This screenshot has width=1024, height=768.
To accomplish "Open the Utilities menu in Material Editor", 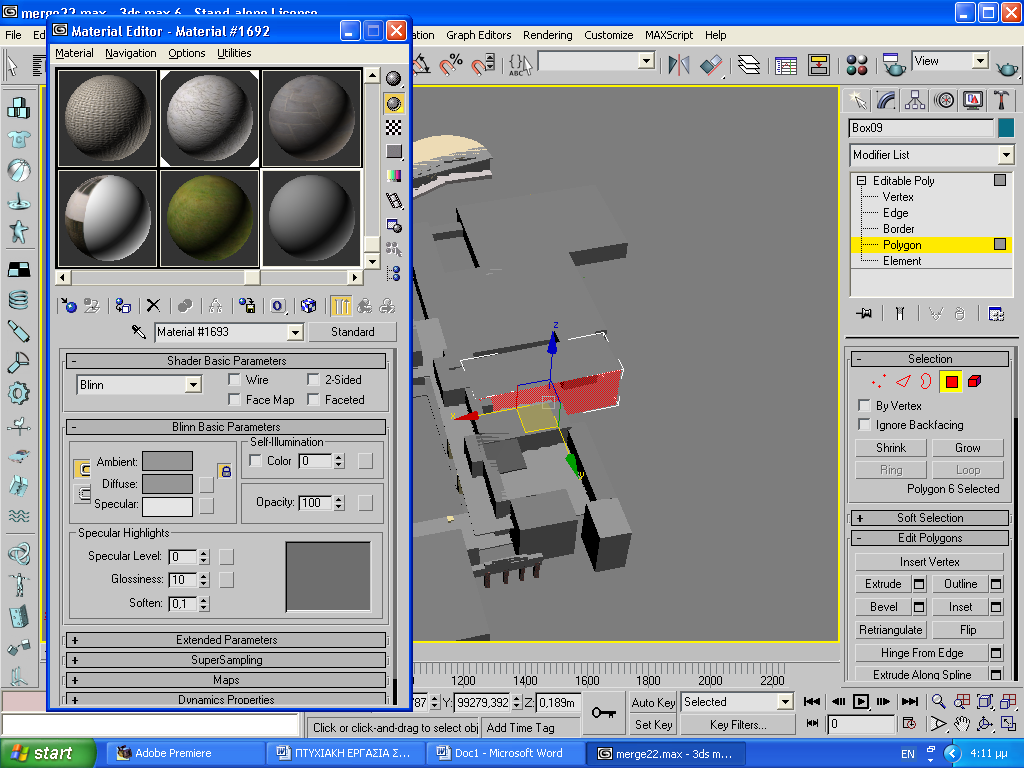I will [234, 53].
